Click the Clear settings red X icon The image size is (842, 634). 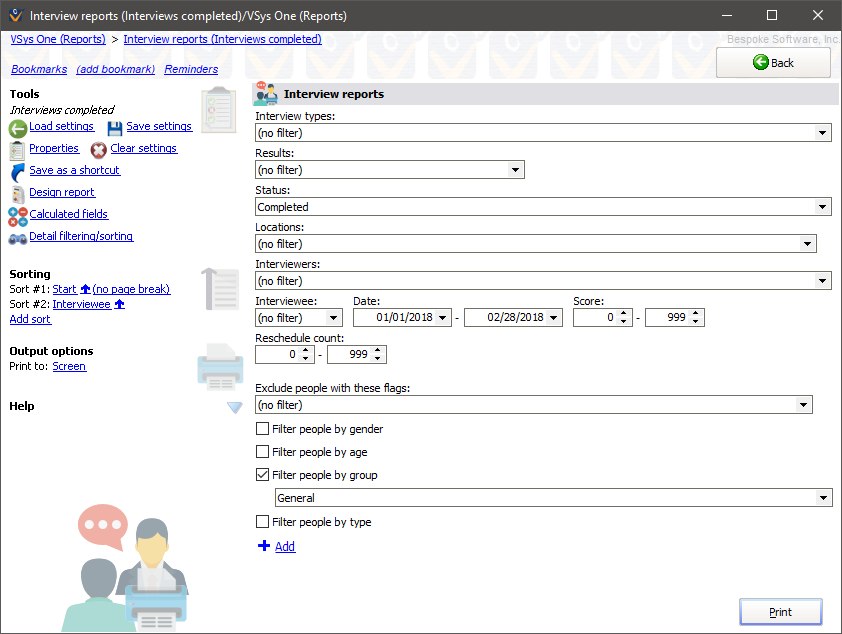pos(98,148)
